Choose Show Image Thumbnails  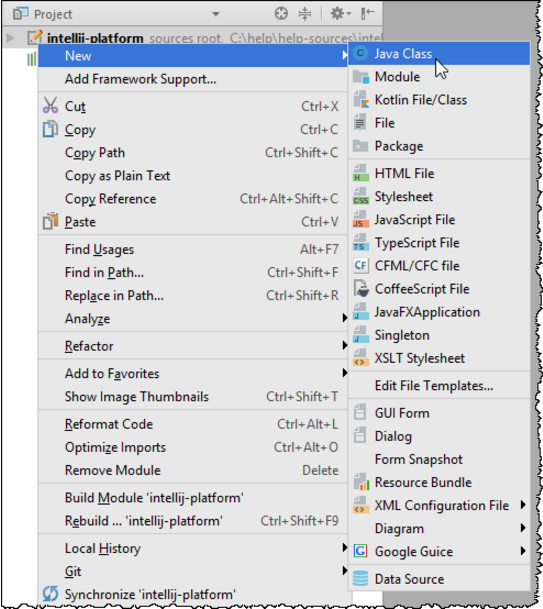click(x=193, y=396)
